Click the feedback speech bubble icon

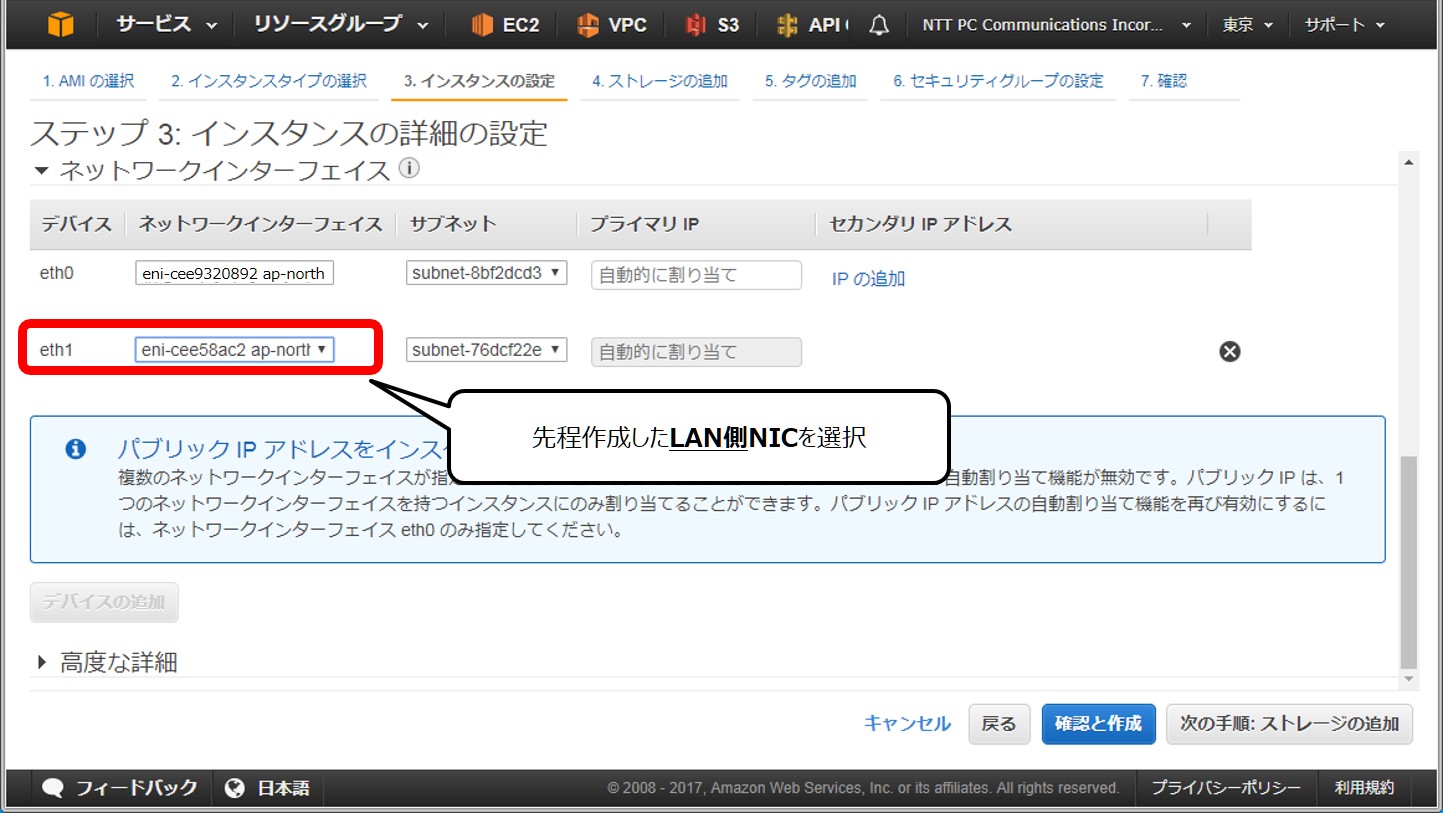coord(54,788)
